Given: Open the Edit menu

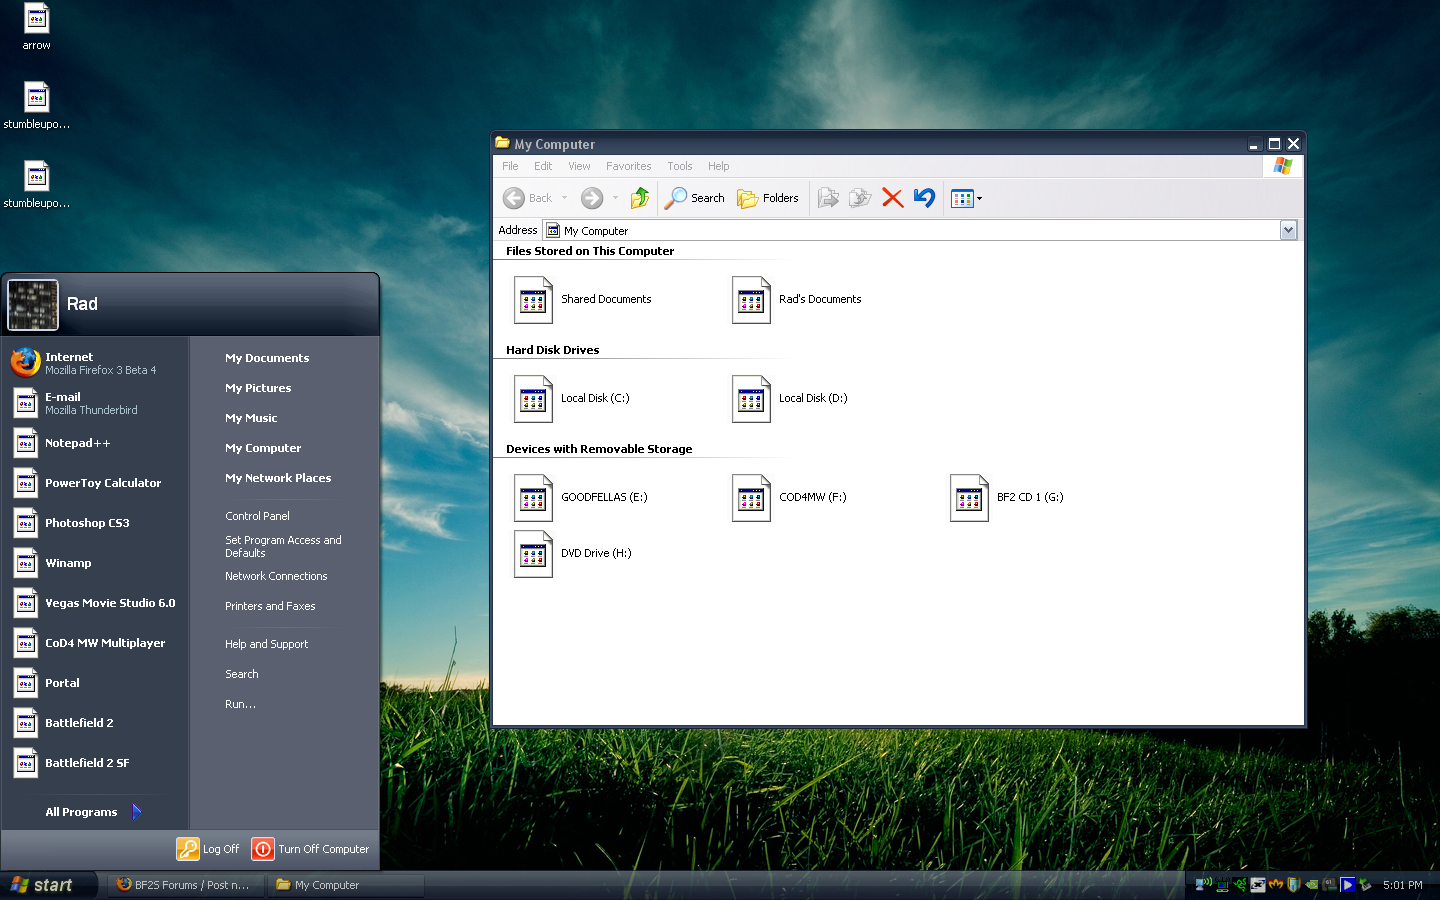Looking at the screenshot, I should coord(543,166).
